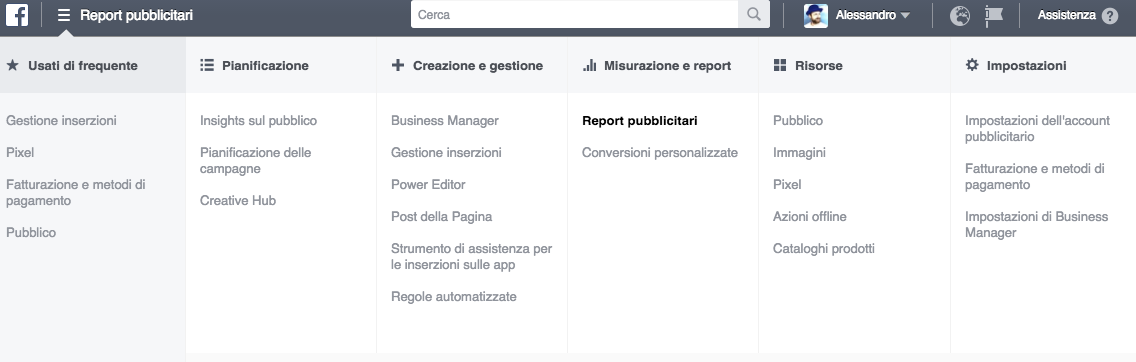The image size is (1136, 362).
Task: Open Creative Hub
Action: point(238,201)
